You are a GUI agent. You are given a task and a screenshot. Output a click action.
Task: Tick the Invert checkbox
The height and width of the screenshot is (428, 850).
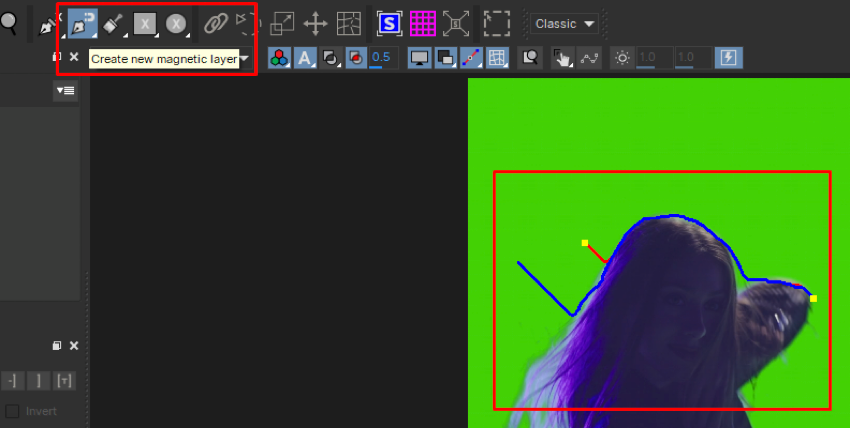(13, 411)
